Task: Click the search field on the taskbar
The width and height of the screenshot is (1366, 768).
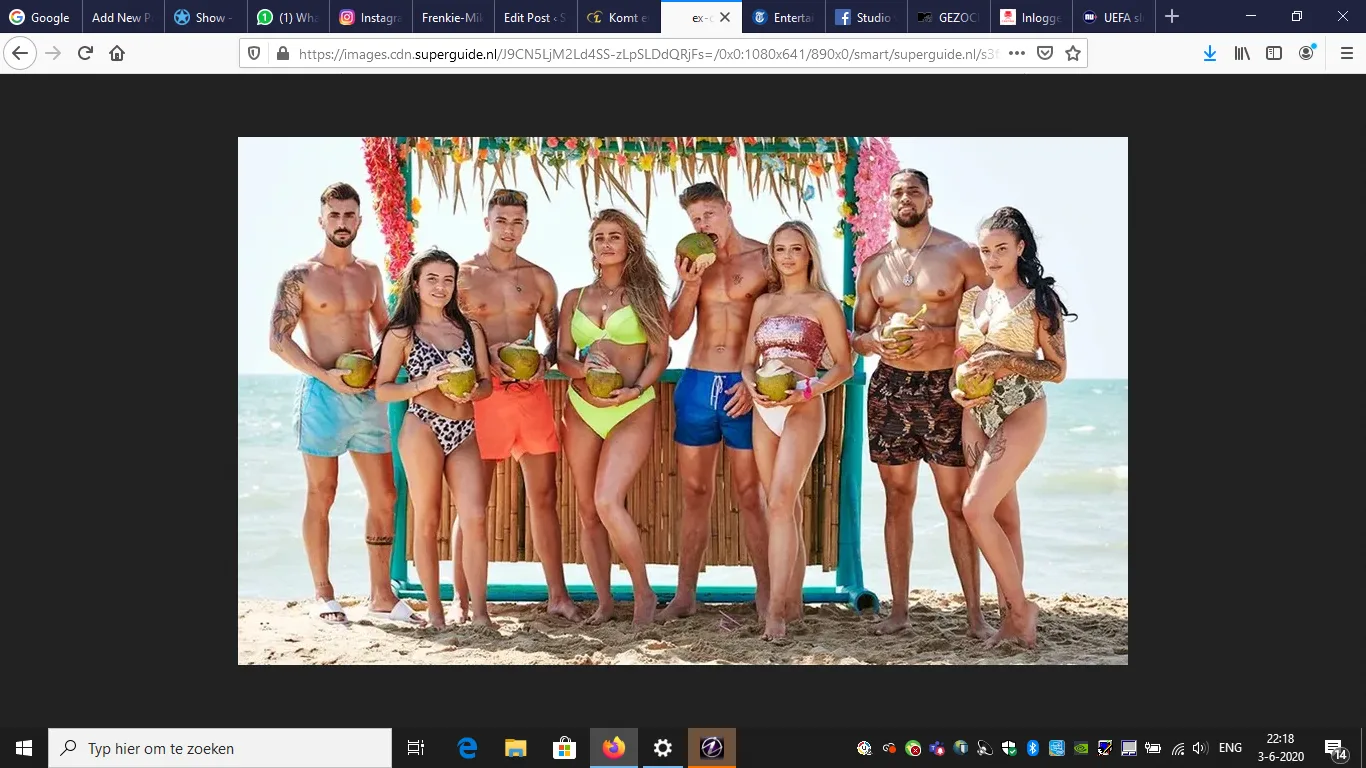Action: [220, 748]
